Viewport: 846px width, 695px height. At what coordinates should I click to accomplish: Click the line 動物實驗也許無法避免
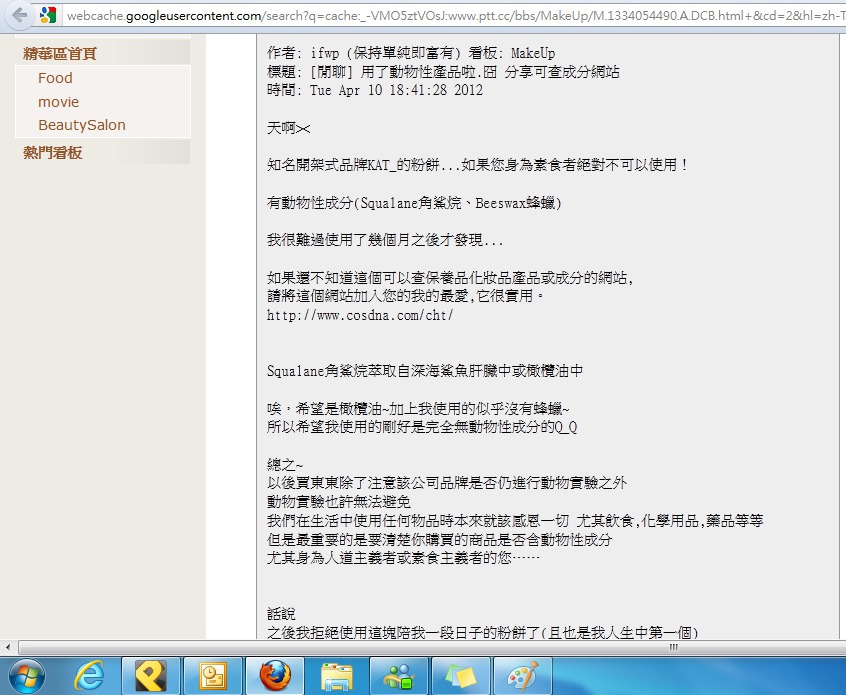click(339, 502)
